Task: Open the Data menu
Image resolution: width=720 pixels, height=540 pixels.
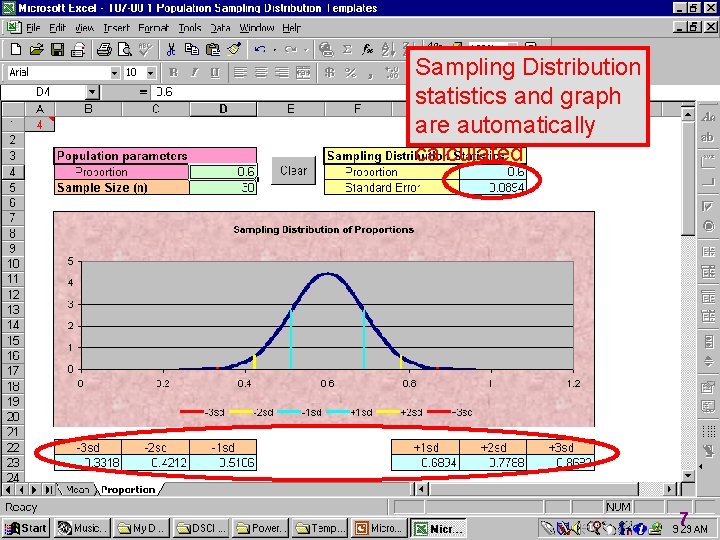Action: click(x=220, y=28)
